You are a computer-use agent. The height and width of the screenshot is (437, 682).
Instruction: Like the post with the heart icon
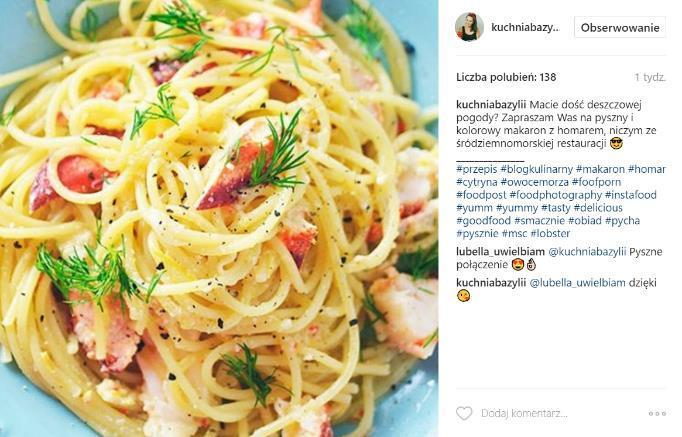tap(464, 413)
